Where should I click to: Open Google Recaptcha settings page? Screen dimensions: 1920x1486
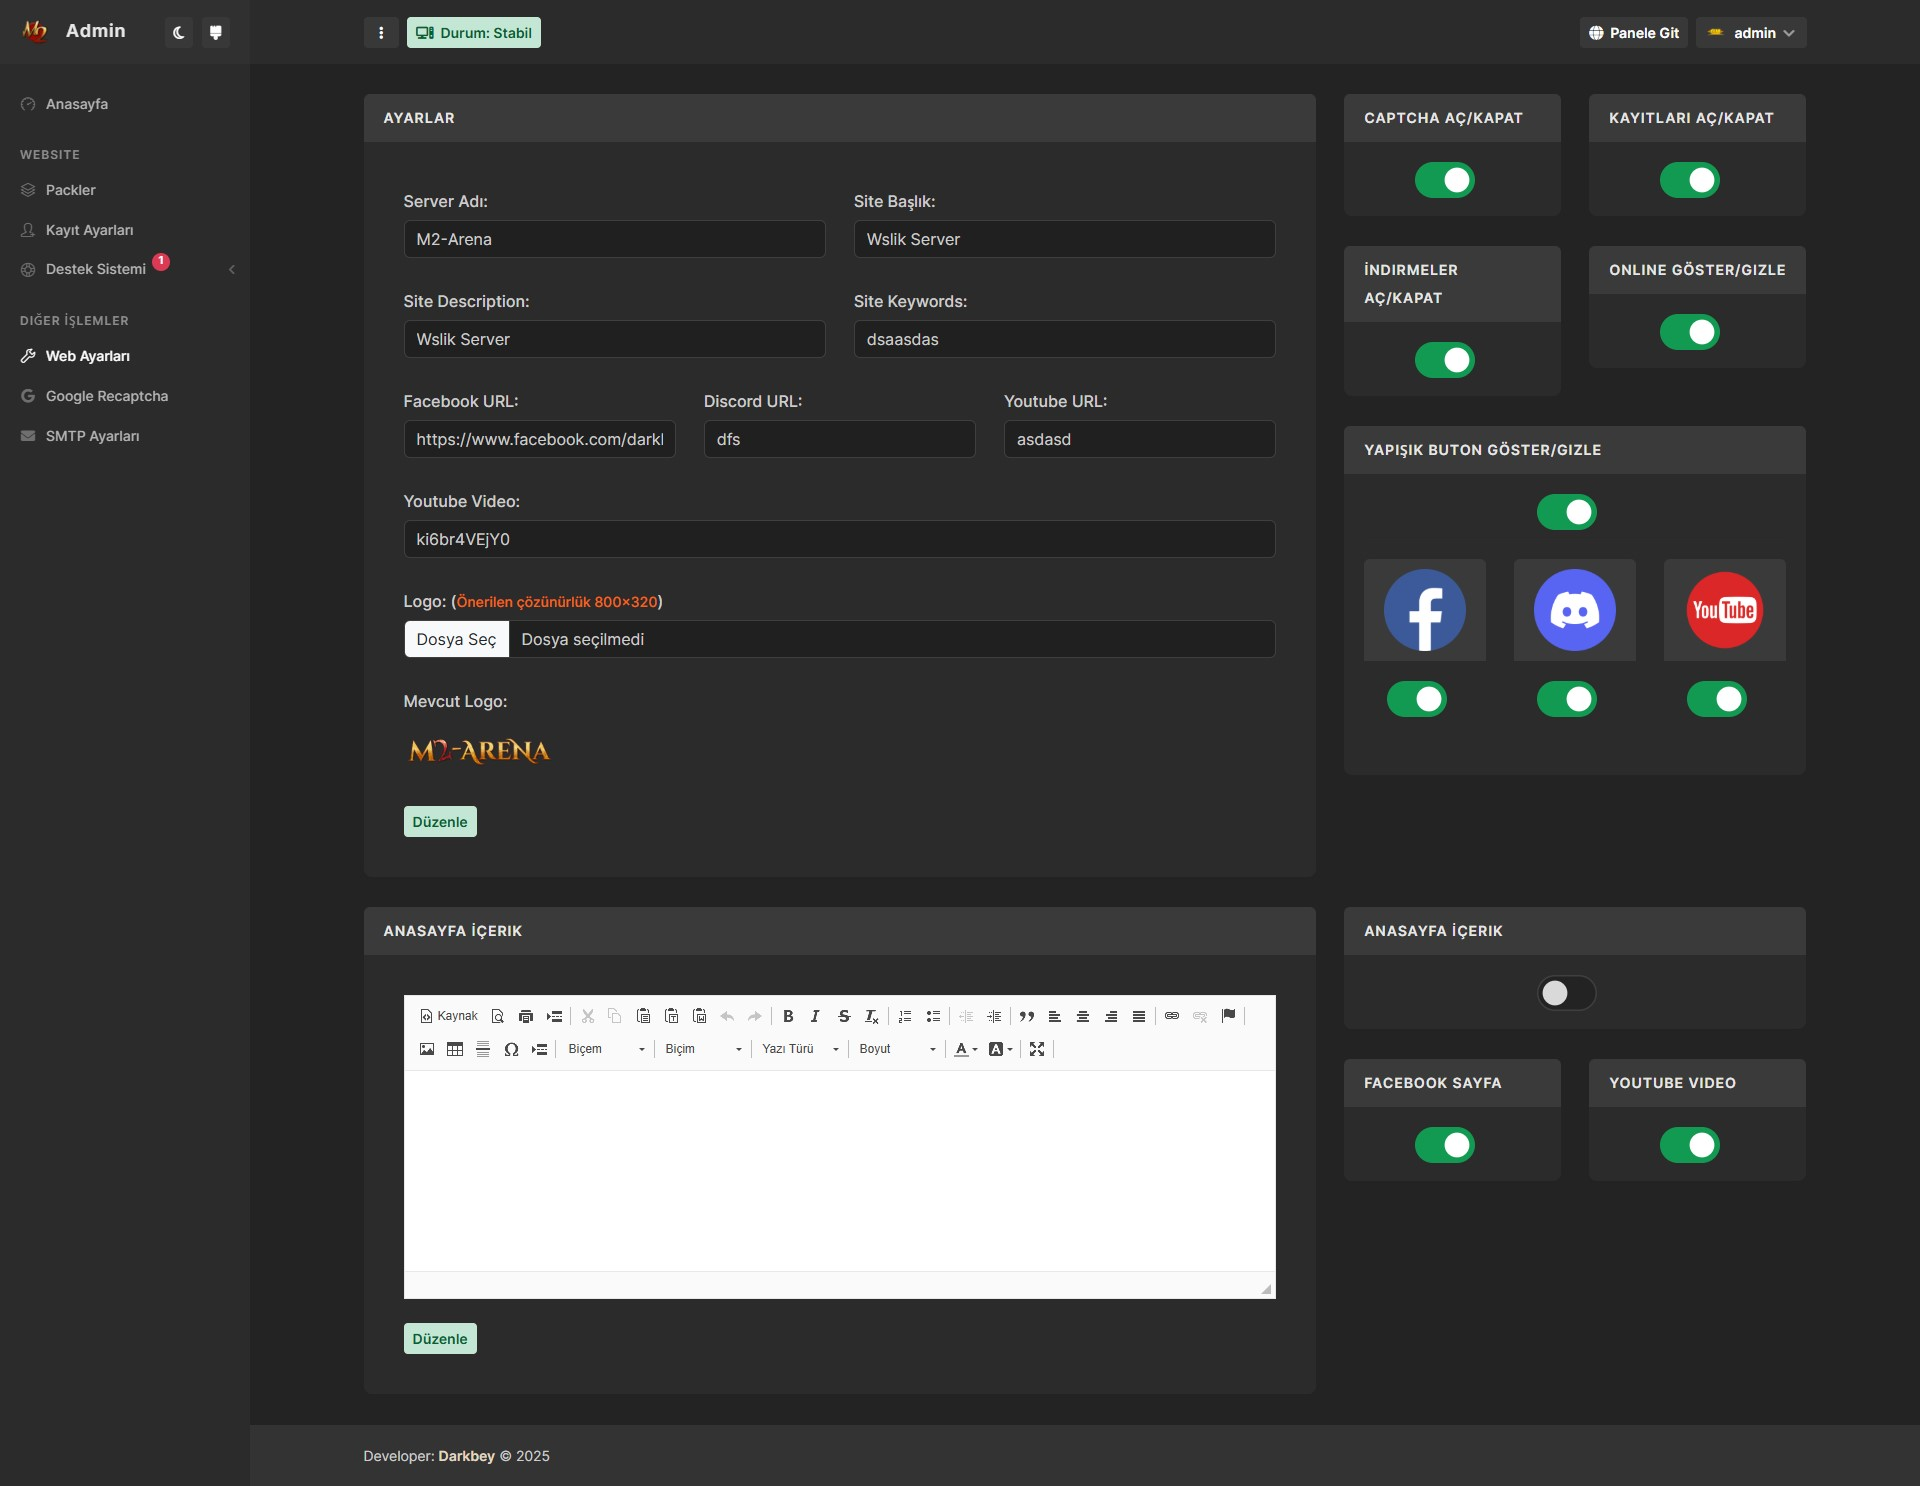(x=106, y=396)
